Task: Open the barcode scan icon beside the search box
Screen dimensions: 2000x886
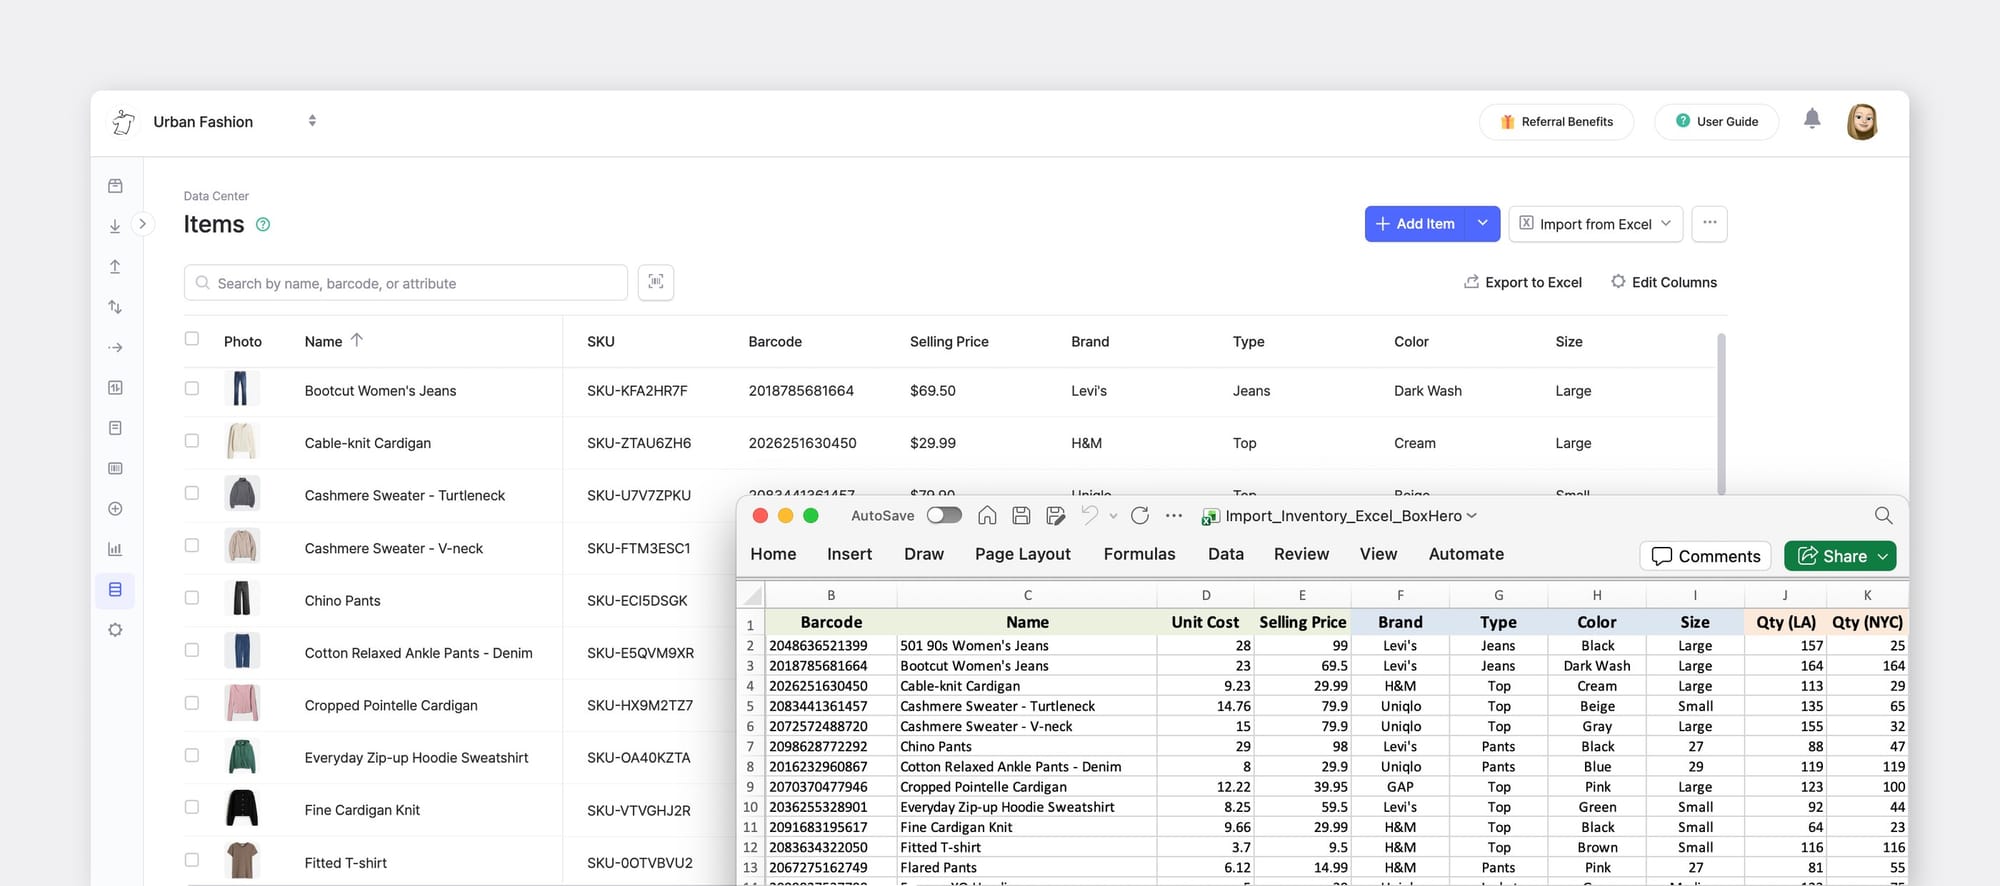Action: pyautogui.click(x=656, y=282)
